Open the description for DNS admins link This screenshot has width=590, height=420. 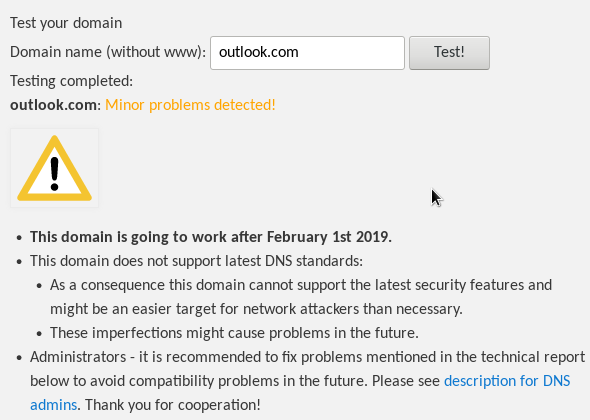[x=507, y=381]
